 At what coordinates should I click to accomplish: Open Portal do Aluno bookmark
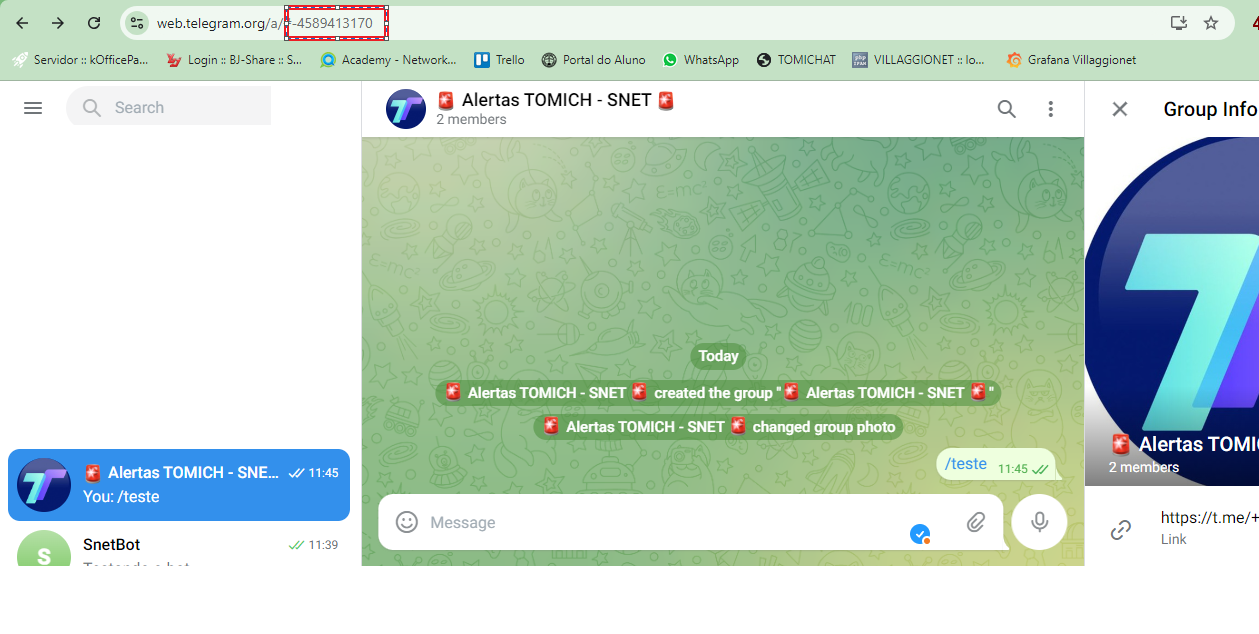[x=593, y=60]
